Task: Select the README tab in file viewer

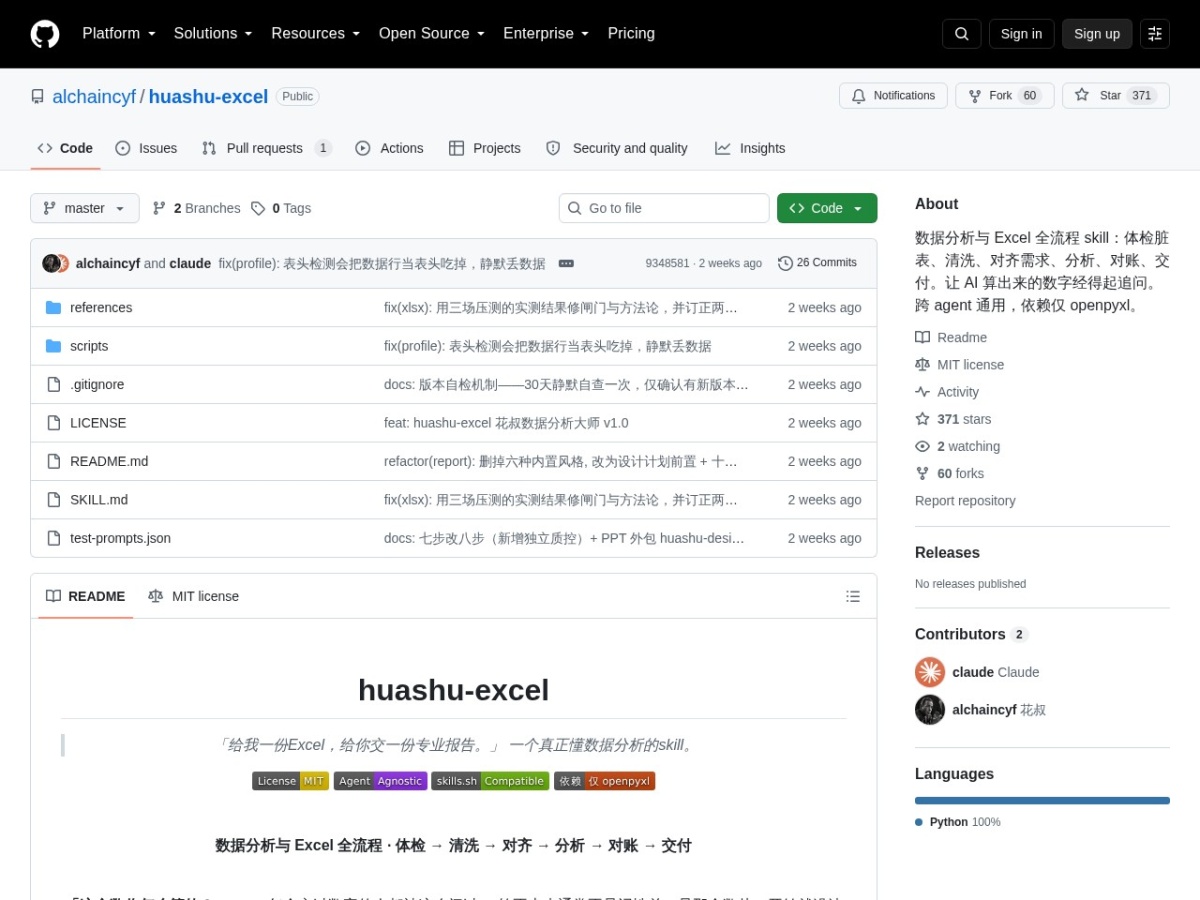Action: pyautogui.click(x=85, y=596)
